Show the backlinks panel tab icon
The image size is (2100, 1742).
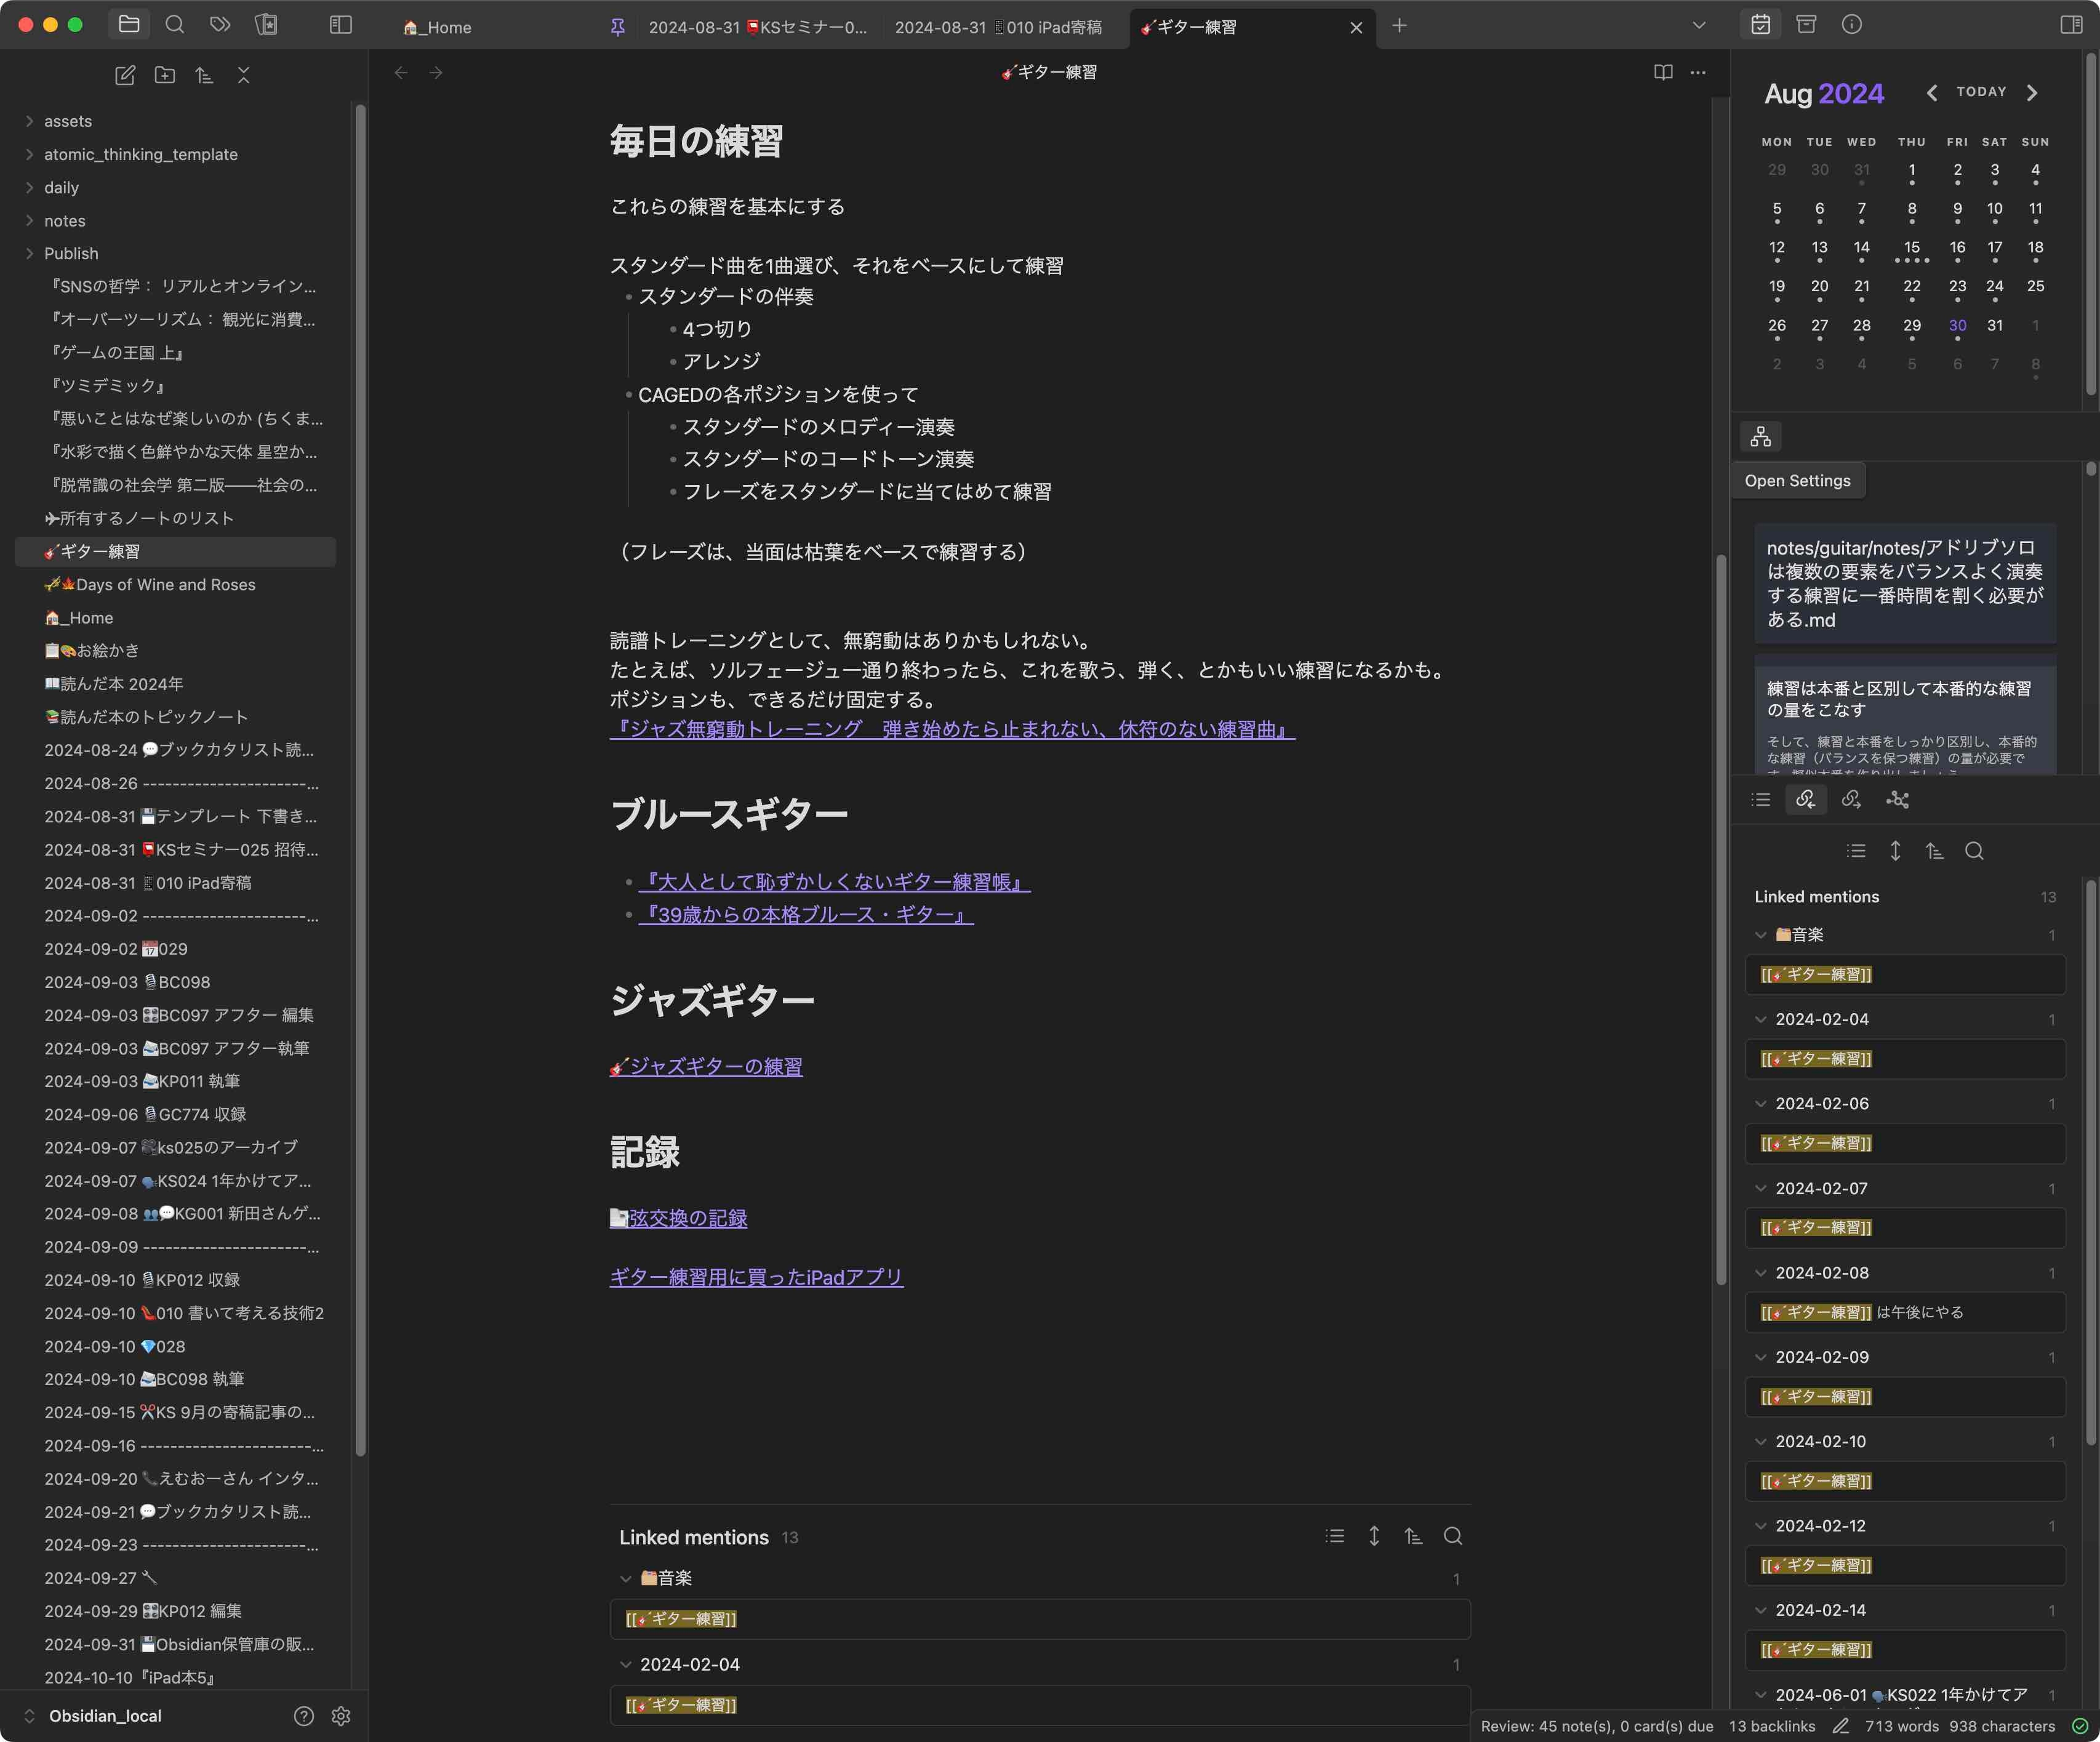coord(1806,800)
